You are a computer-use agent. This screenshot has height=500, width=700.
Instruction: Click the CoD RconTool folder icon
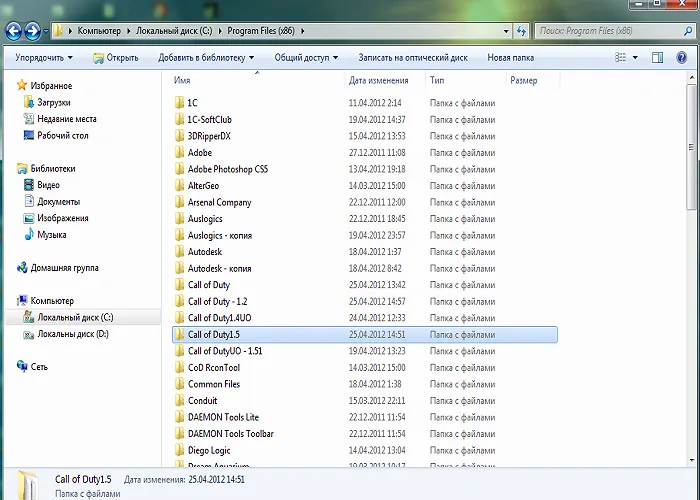(x=179, y=367)
